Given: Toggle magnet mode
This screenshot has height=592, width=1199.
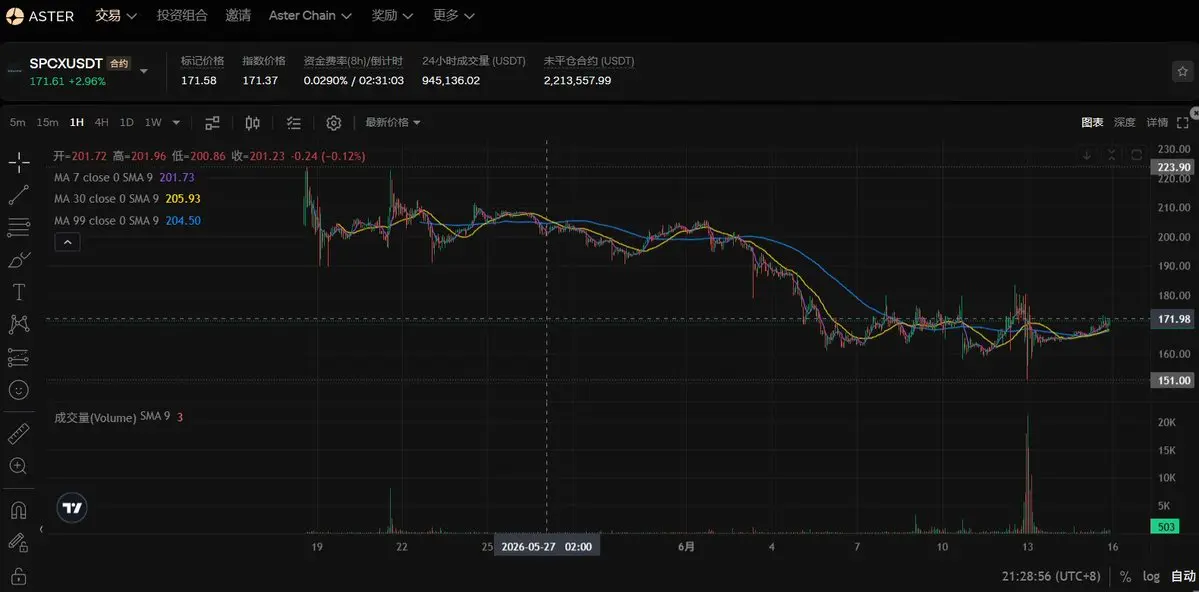Looking at the screenshot, I should tap(18, 509).
